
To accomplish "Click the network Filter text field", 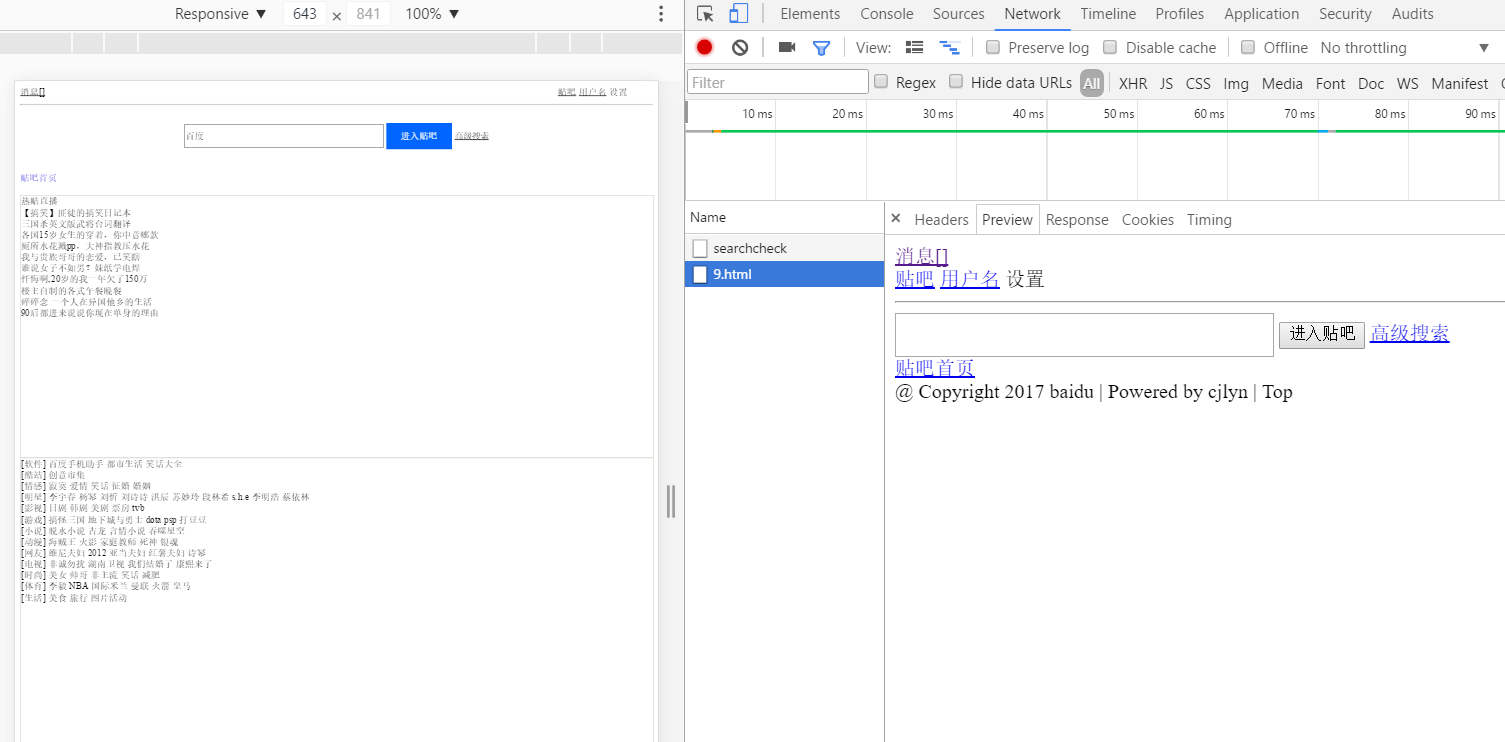I will [x=777, y=82].
